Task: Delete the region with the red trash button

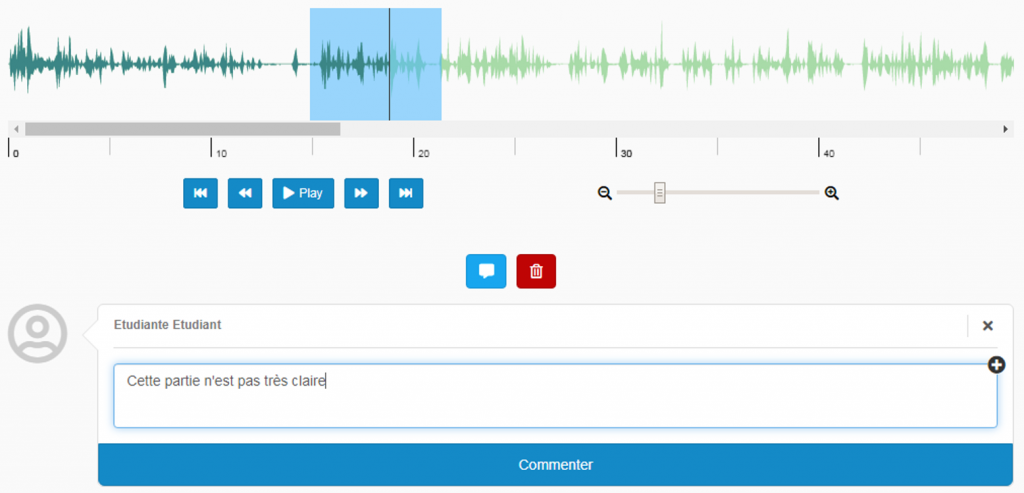Action: [536, 271]
